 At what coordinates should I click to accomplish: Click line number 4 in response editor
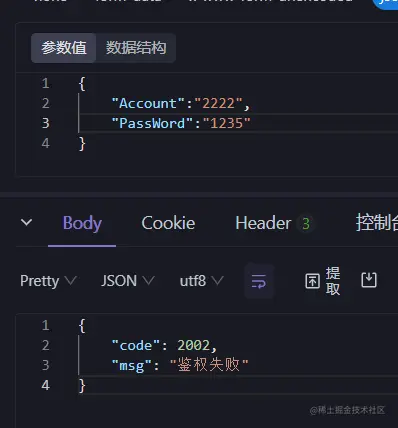click(46, 385)
